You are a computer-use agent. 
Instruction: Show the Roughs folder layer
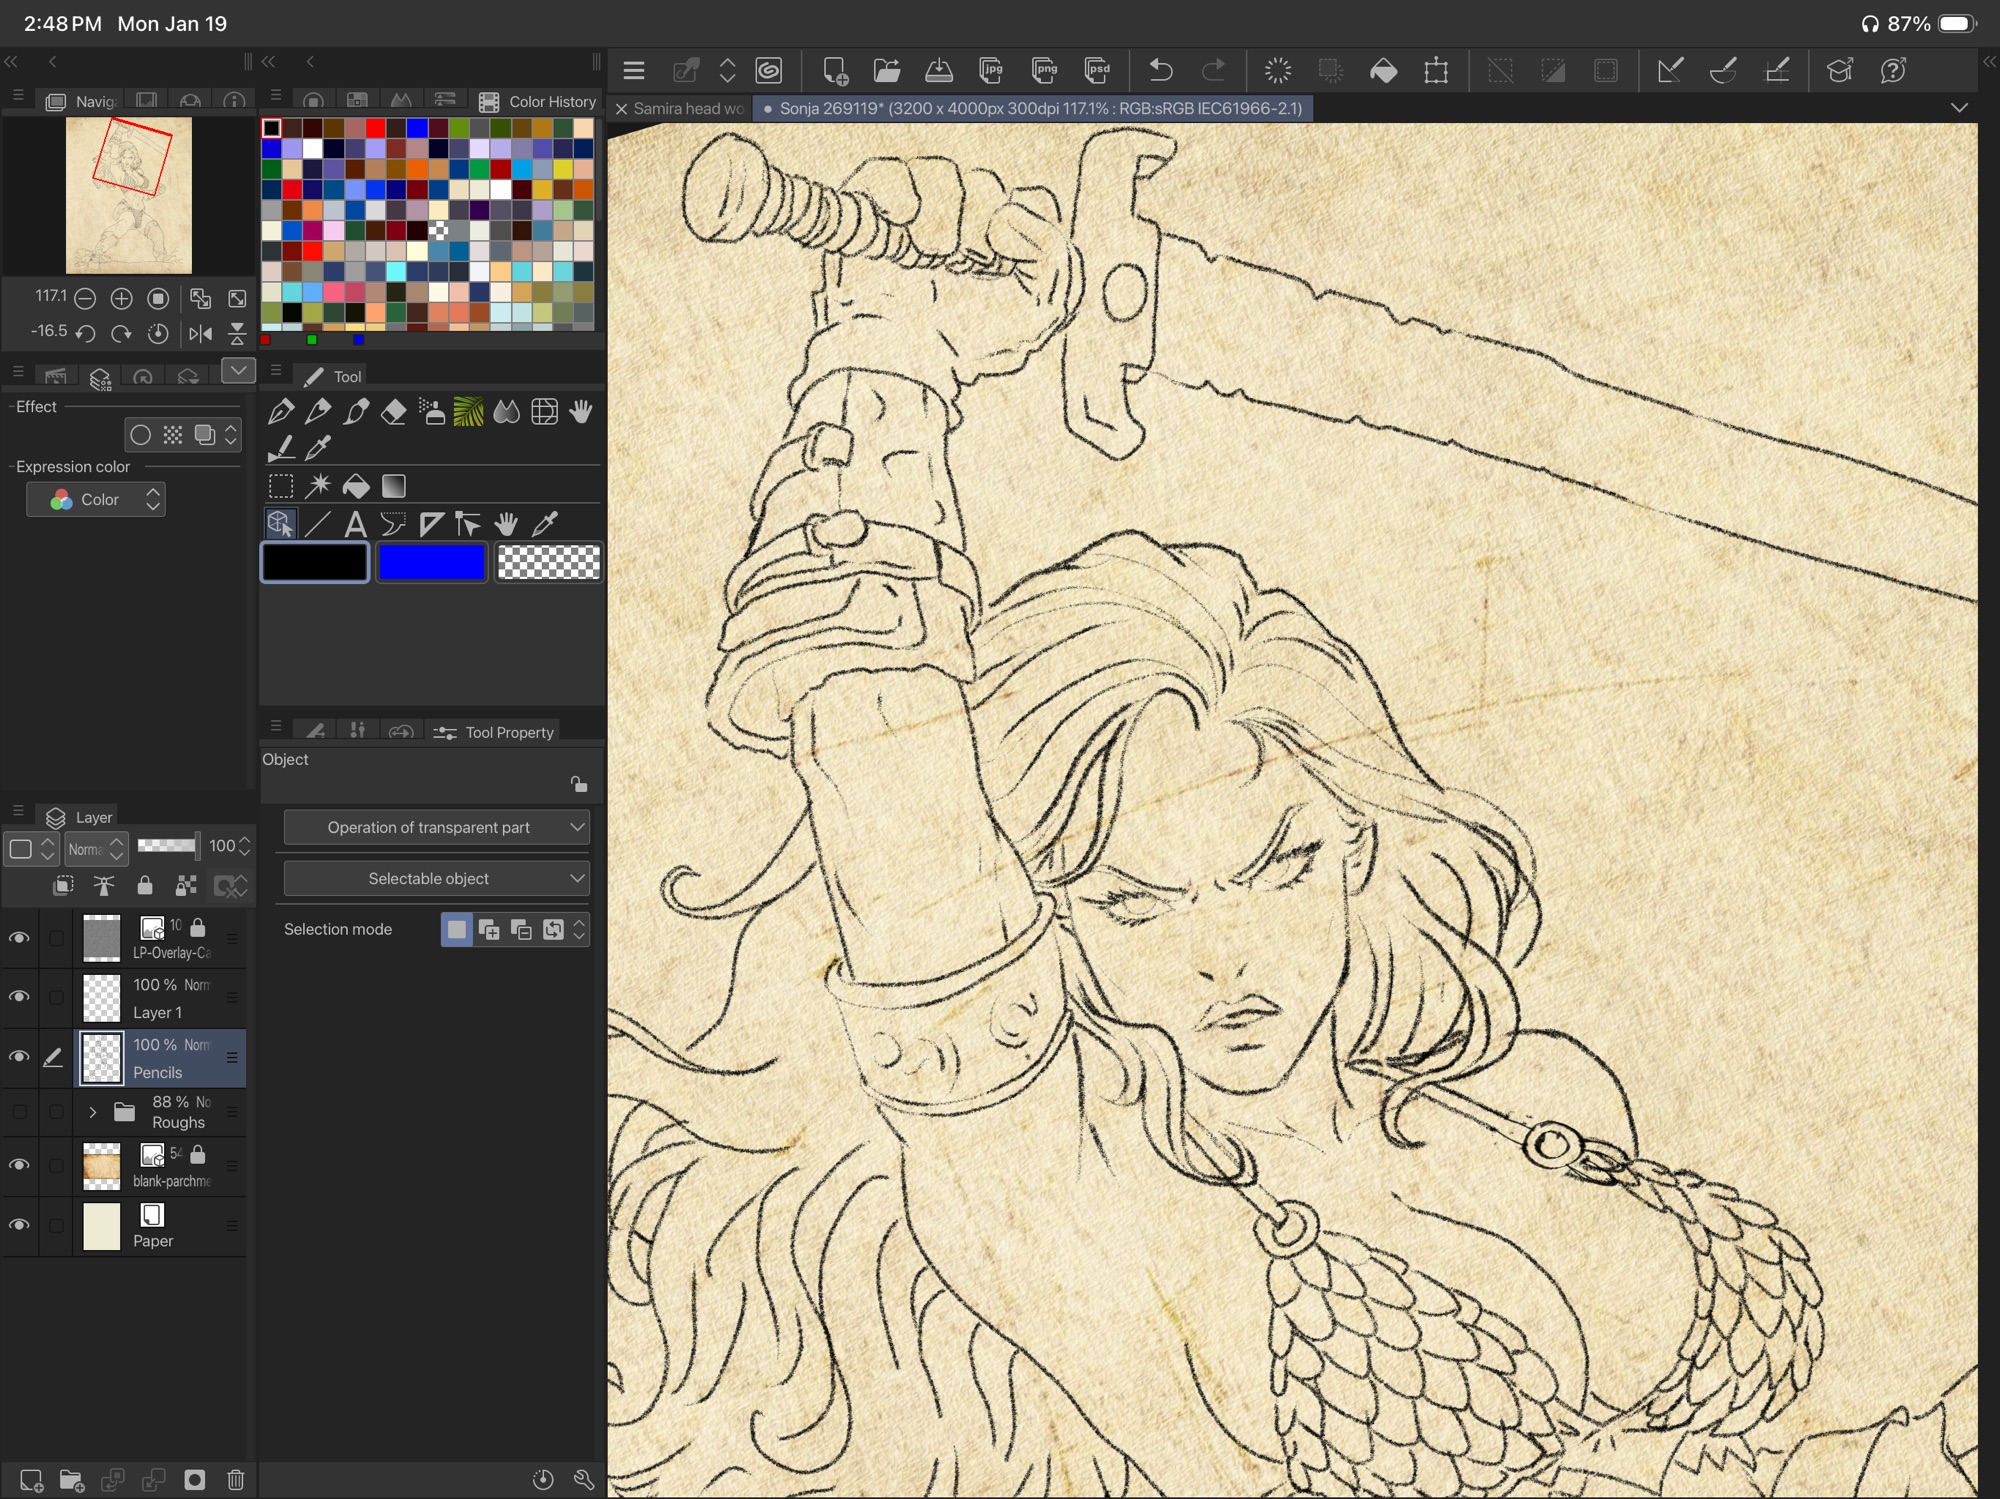pyautogui.click(x=19, y=1112)
